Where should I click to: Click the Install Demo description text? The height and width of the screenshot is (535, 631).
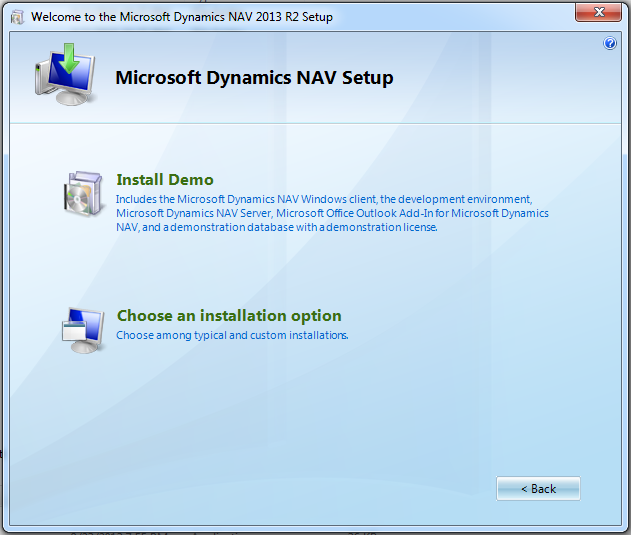(x=332, y=213)
